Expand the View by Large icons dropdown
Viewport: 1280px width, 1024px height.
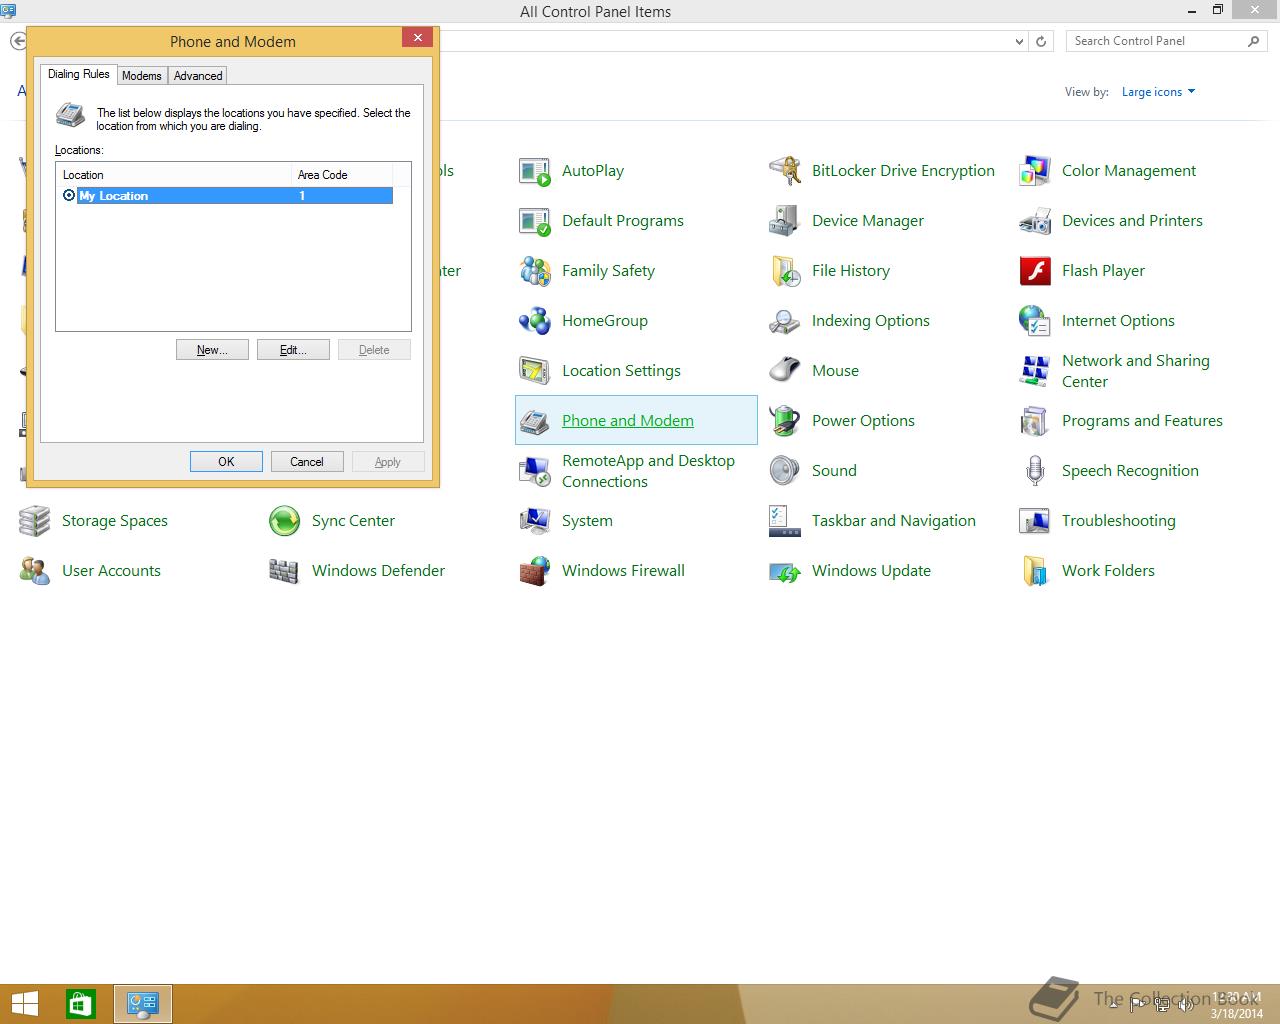tap(1158, 92)
